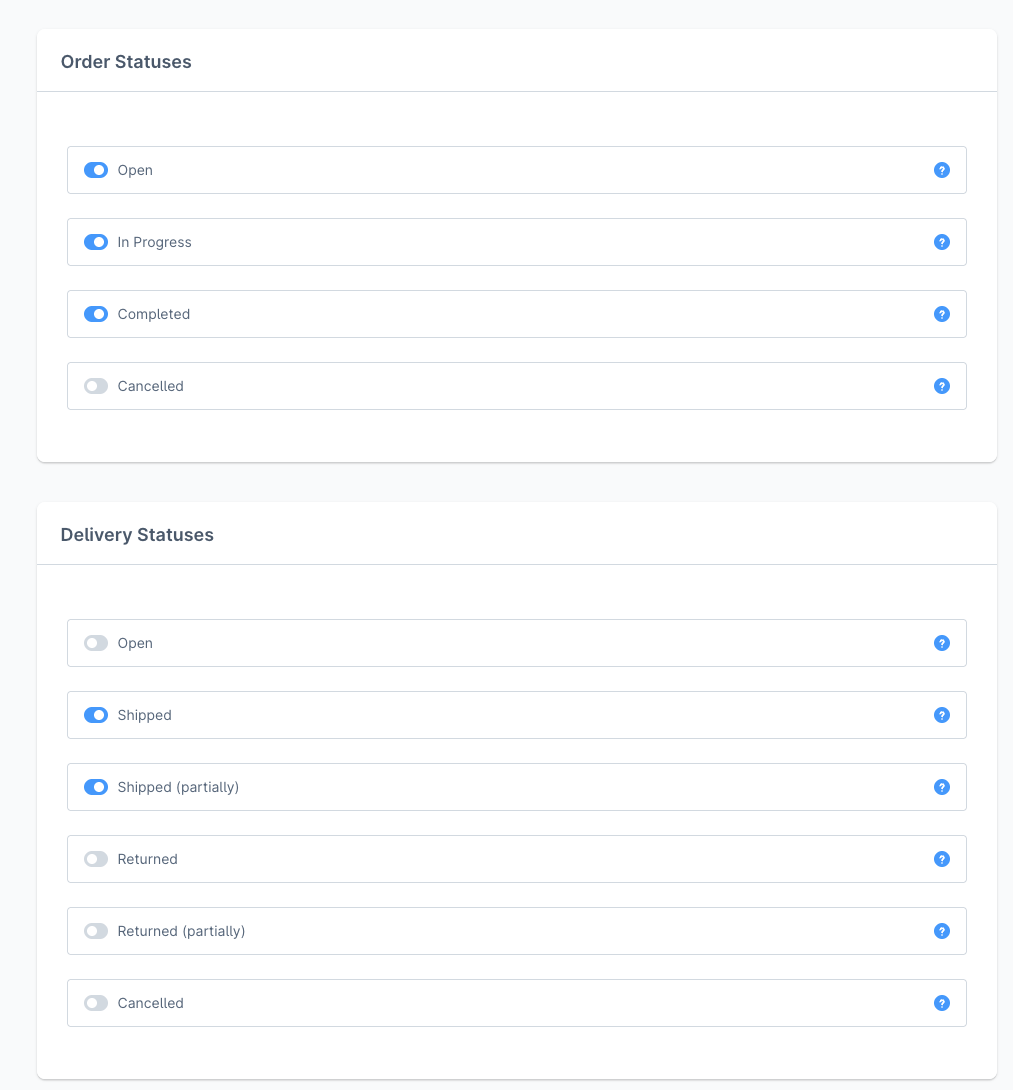Open help for Shipped (partially) status
This screenshot has width=1013, height=1090.
pos(941,787)
